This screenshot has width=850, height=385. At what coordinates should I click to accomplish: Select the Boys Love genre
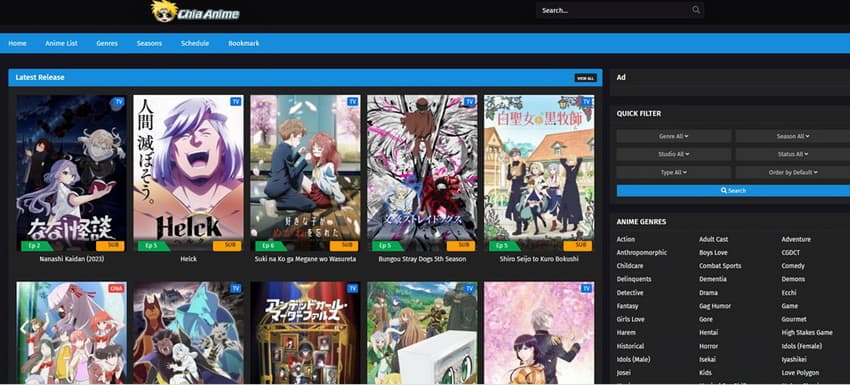tap(713, 253)
